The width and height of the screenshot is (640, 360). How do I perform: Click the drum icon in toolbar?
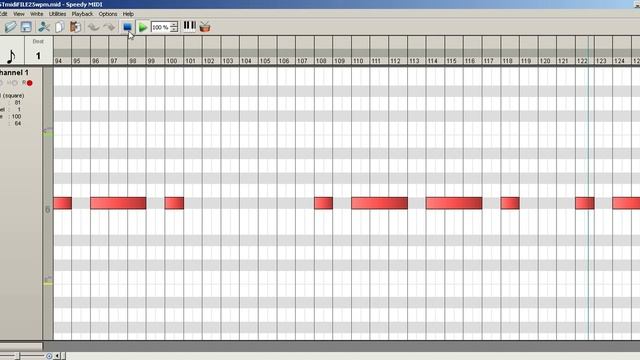[x=205, y=27]
